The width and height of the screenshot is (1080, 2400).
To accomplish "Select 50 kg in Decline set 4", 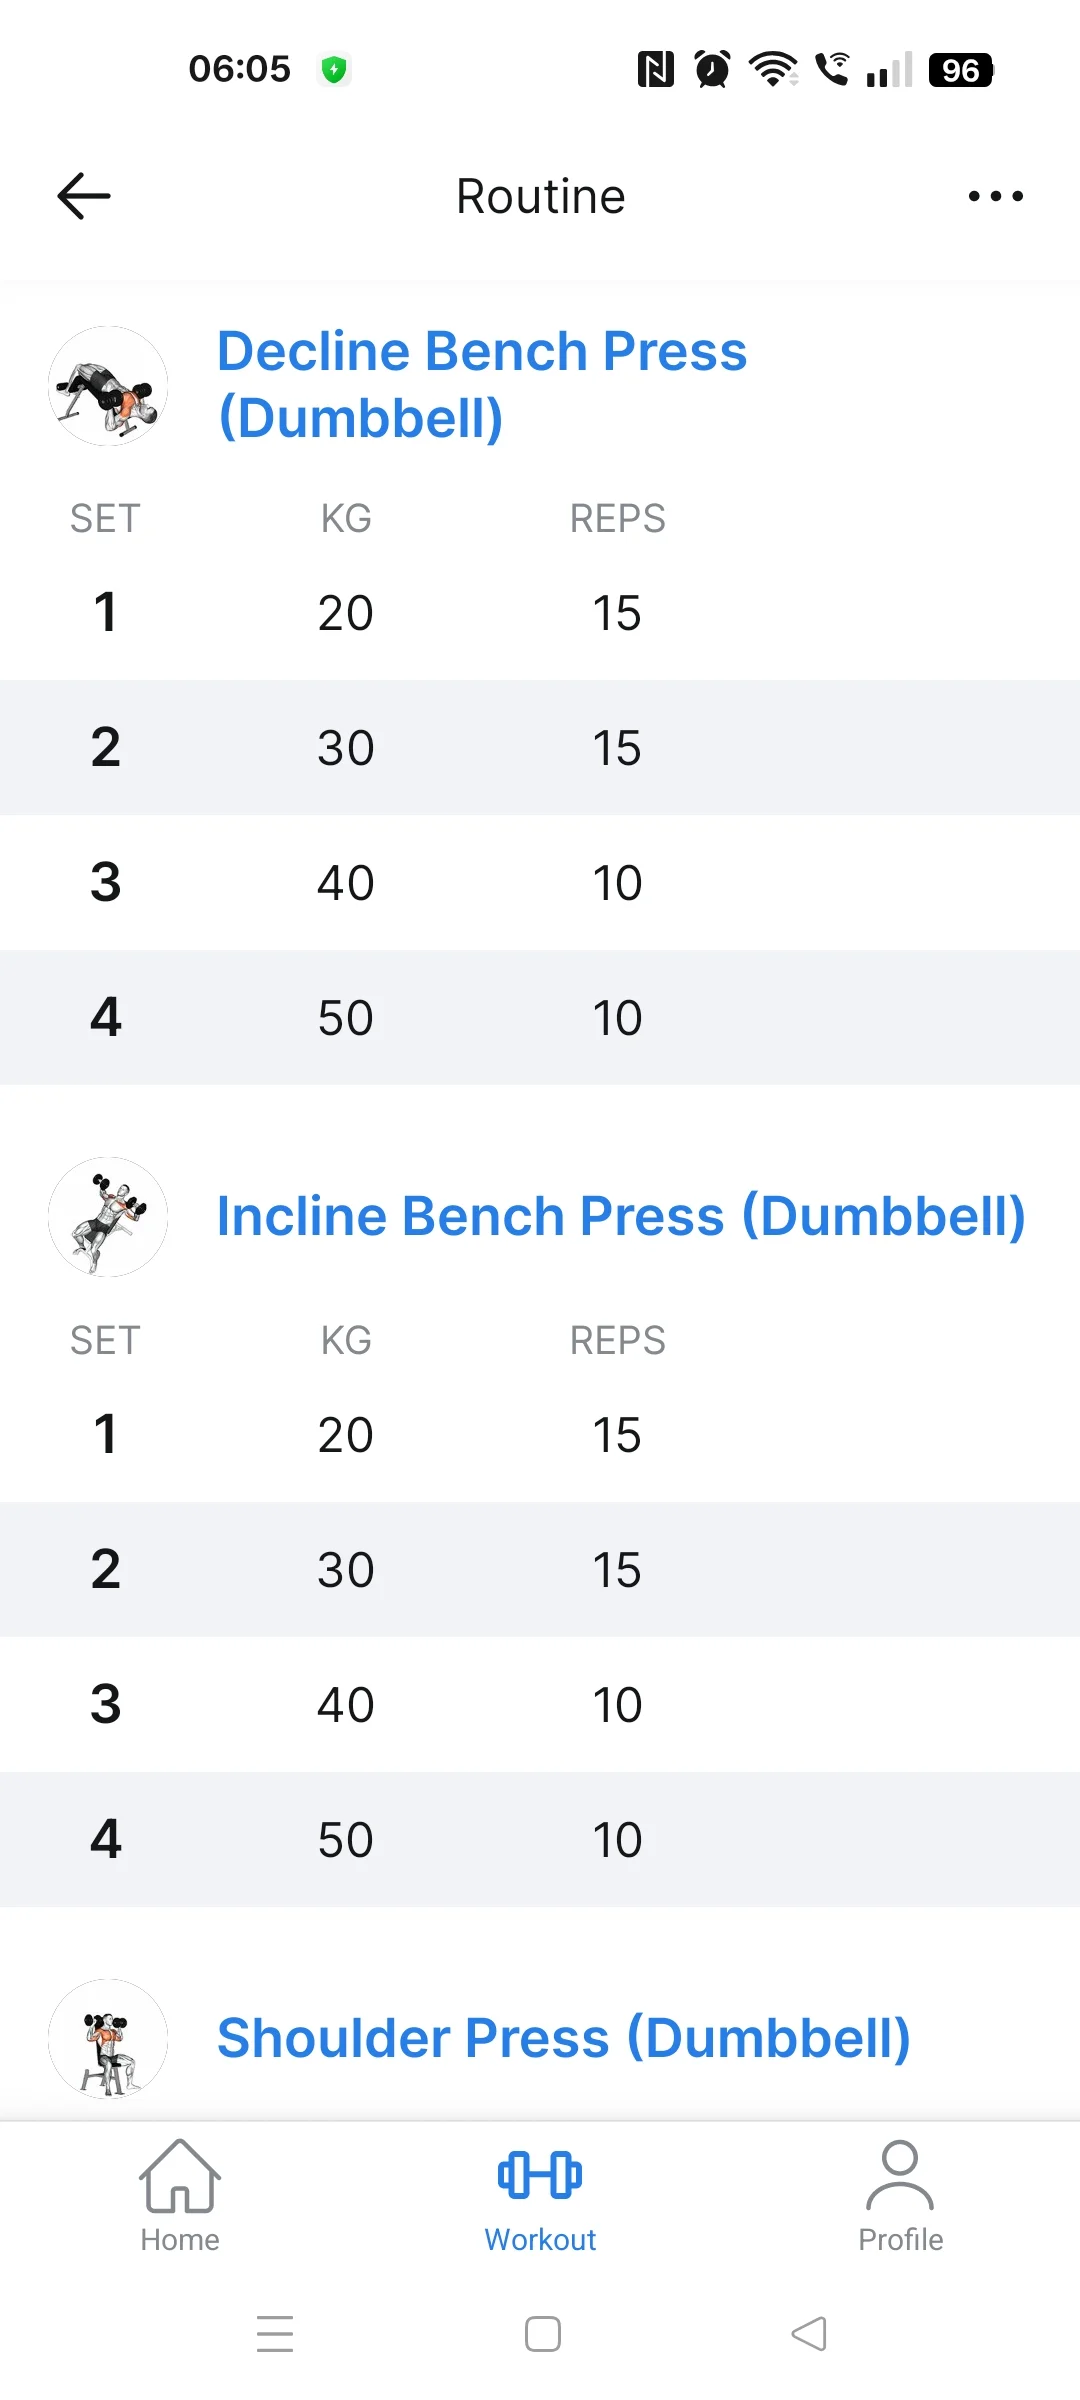I will click(x=346, y=1018).
